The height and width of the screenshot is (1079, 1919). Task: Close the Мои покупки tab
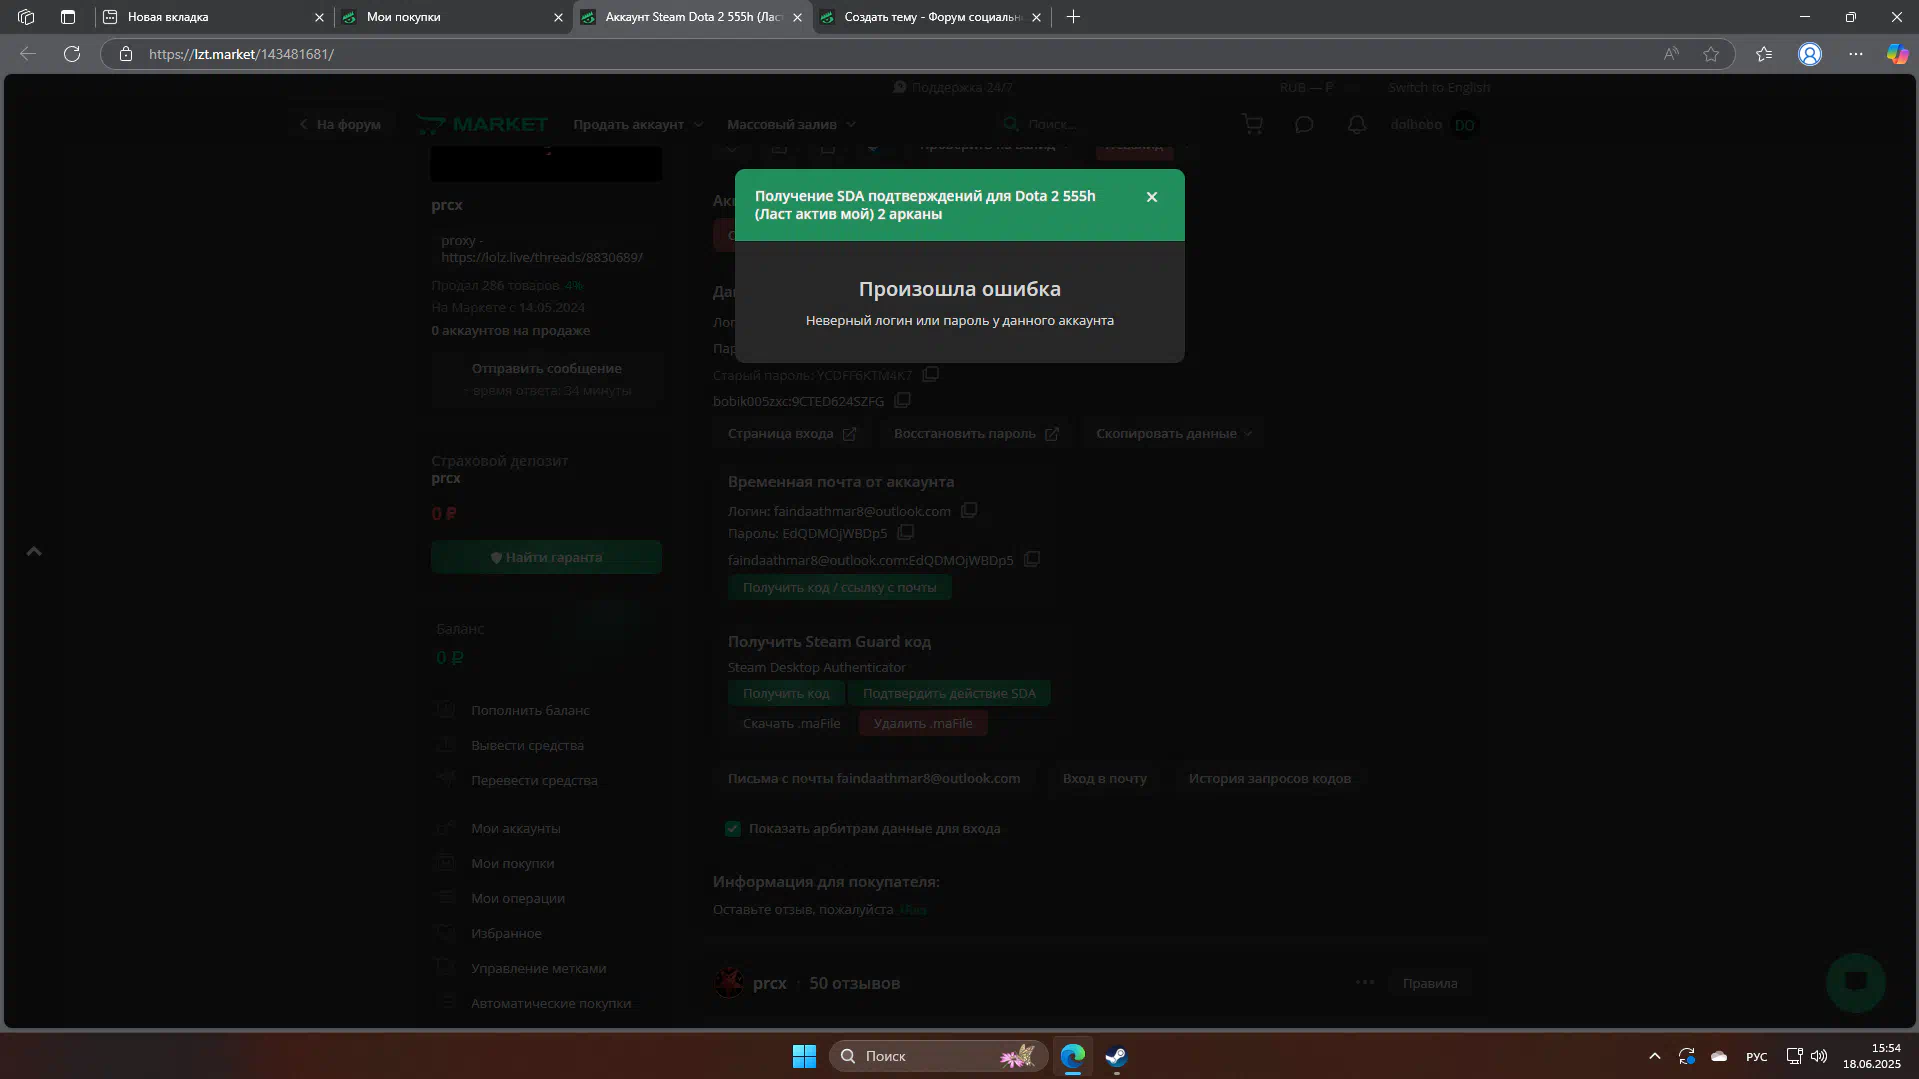pos(558,17)
